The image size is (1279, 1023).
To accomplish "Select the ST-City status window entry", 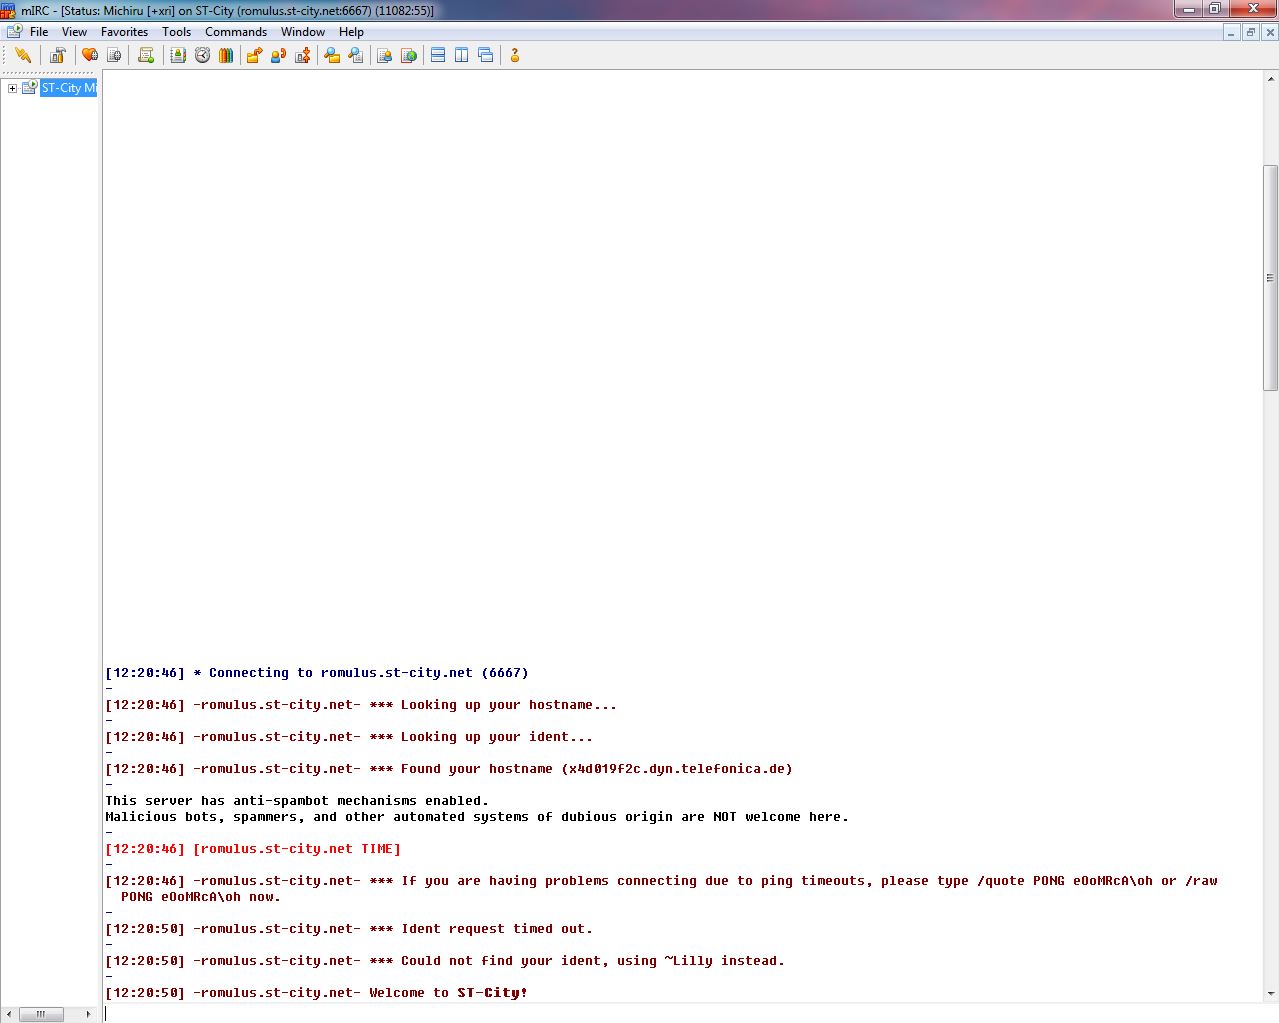I will pyautogui.click(x=68, y=88).
